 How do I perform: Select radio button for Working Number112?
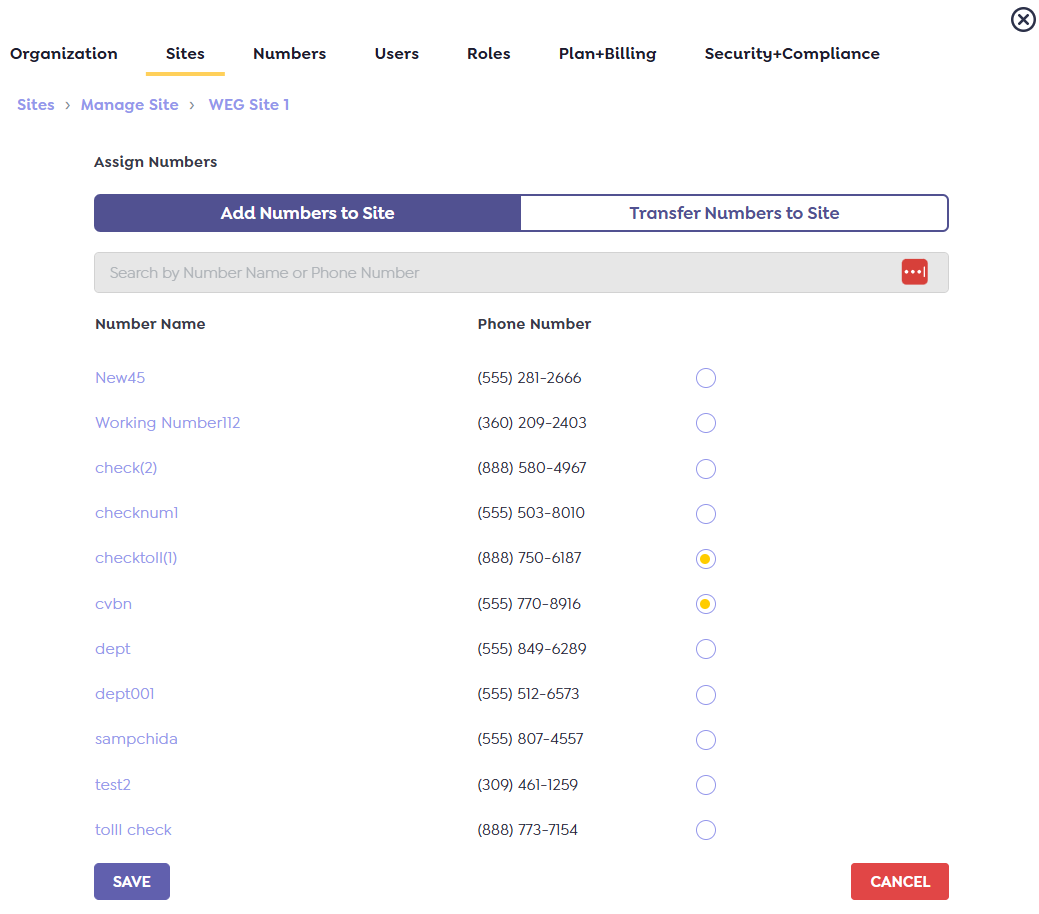[x=706, y=423]
